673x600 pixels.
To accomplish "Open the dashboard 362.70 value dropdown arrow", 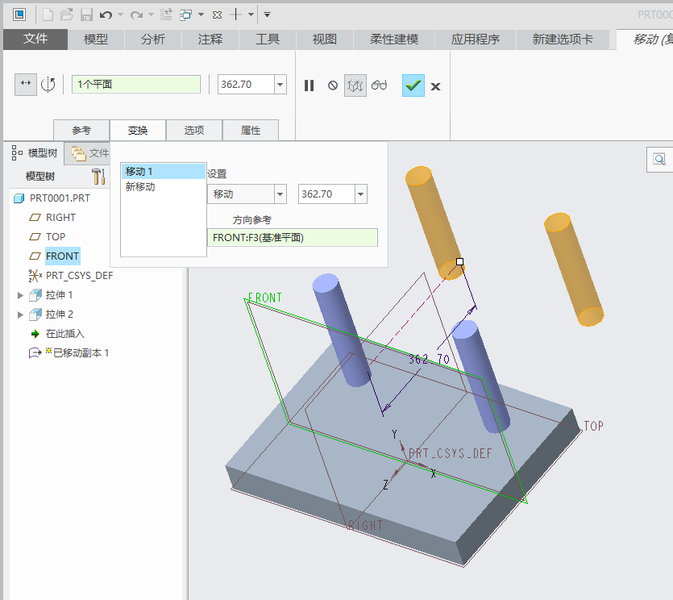I will [280, 84].
